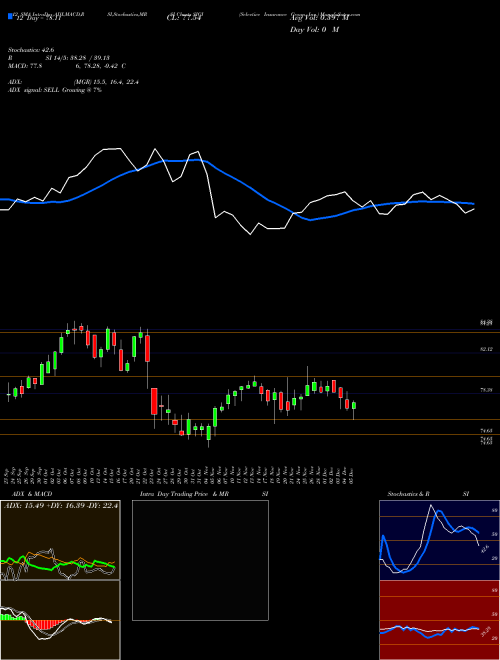Click the empty Intra Day Trading Price panel
500x660 pixels.
click(x=200, y=560)
